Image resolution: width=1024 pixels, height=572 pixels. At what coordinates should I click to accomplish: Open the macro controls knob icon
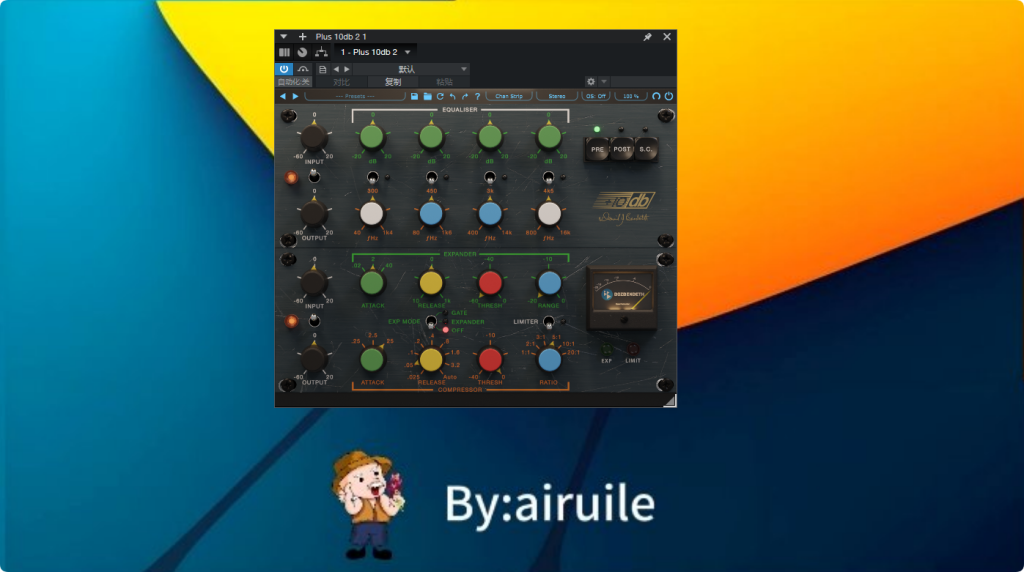pos(302,52)
